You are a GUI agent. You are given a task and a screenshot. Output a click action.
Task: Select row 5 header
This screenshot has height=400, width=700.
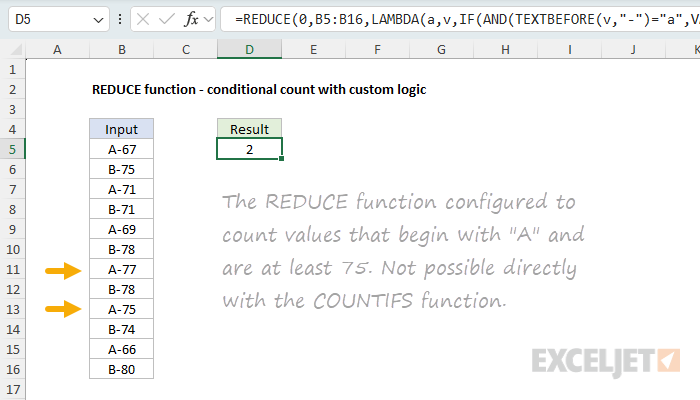tap(12, 149)
